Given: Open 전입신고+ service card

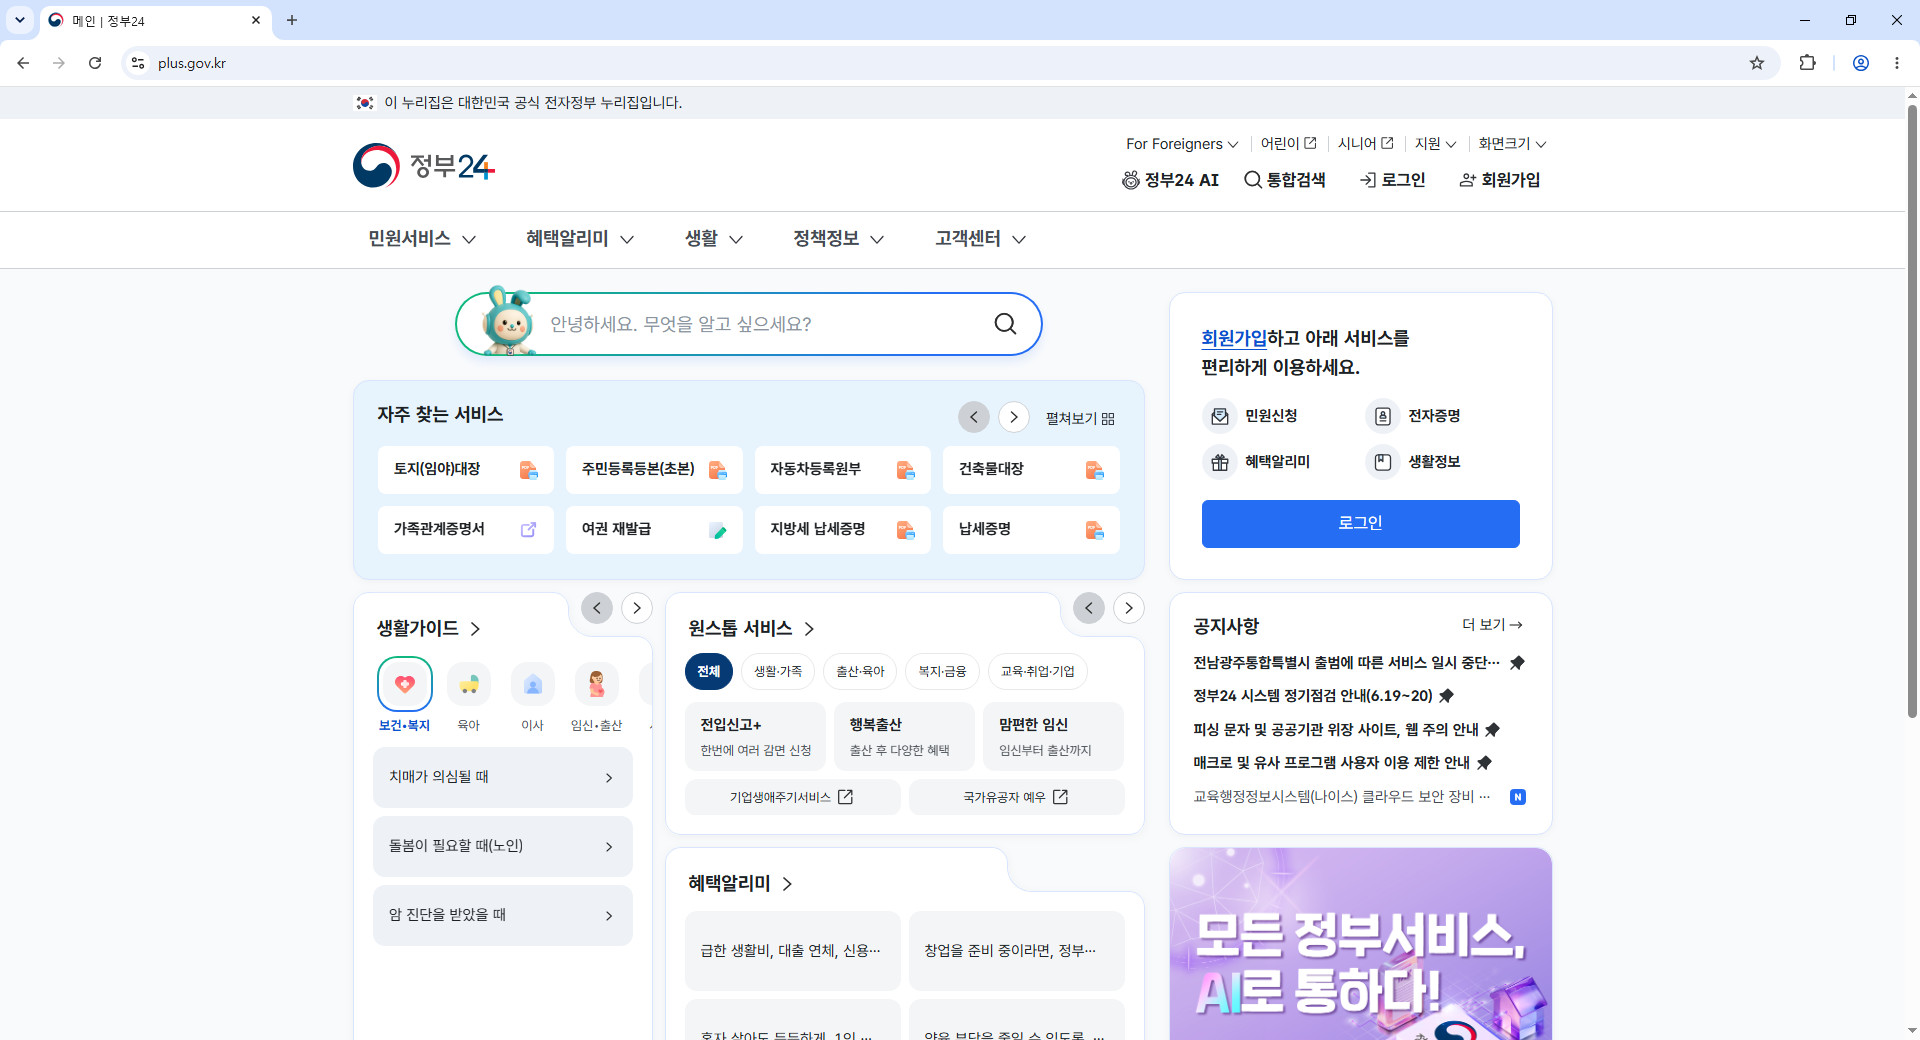Looking at the screenshot, I should pos(755,737).
